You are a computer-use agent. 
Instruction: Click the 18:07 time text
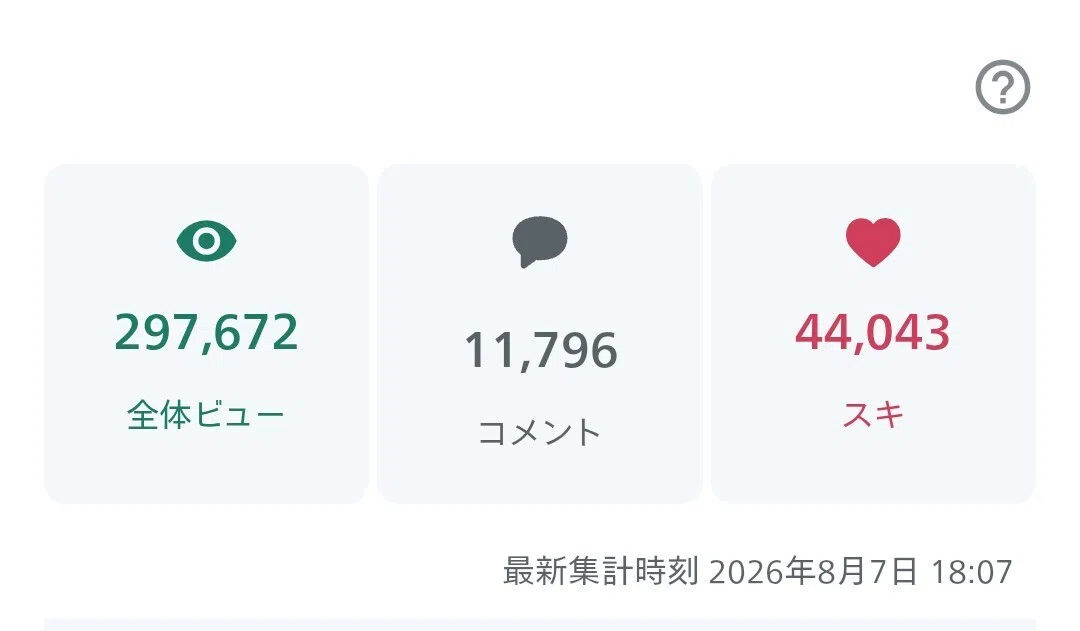[972, 572]
